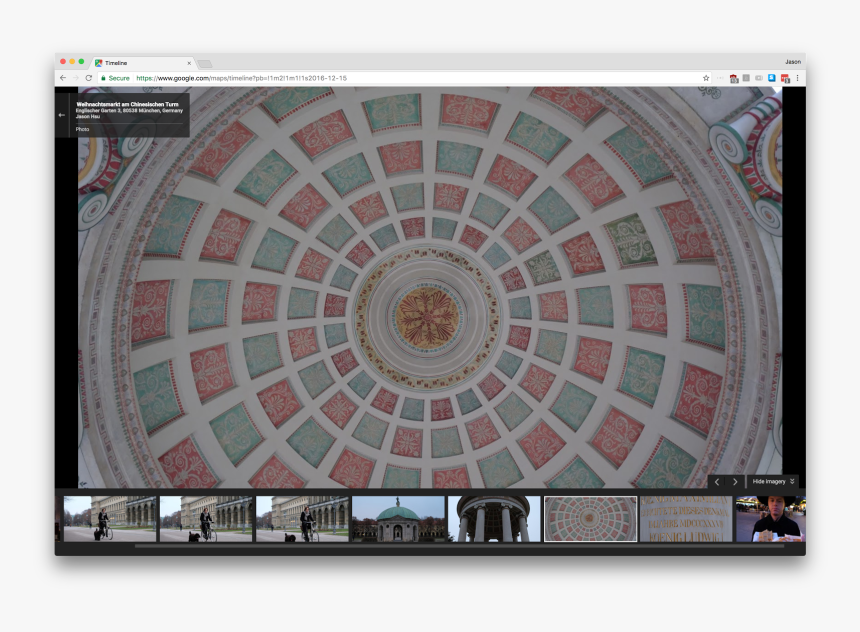Open the rightmost red extension with badge

pyautogui.click(x=785, y=78)
